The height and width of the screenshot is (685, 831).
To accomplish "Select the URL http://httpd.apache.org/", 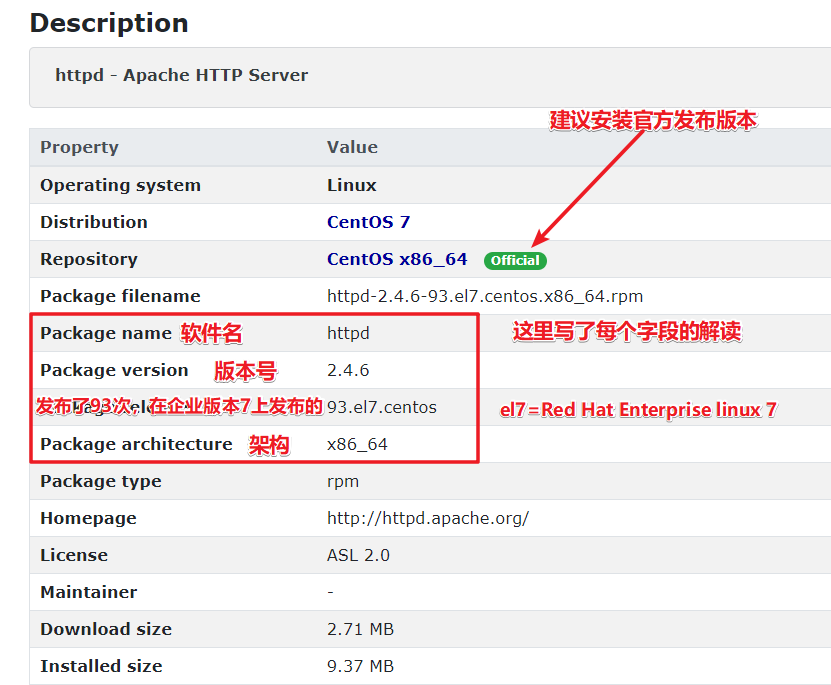I will click(x=428, y=518).
